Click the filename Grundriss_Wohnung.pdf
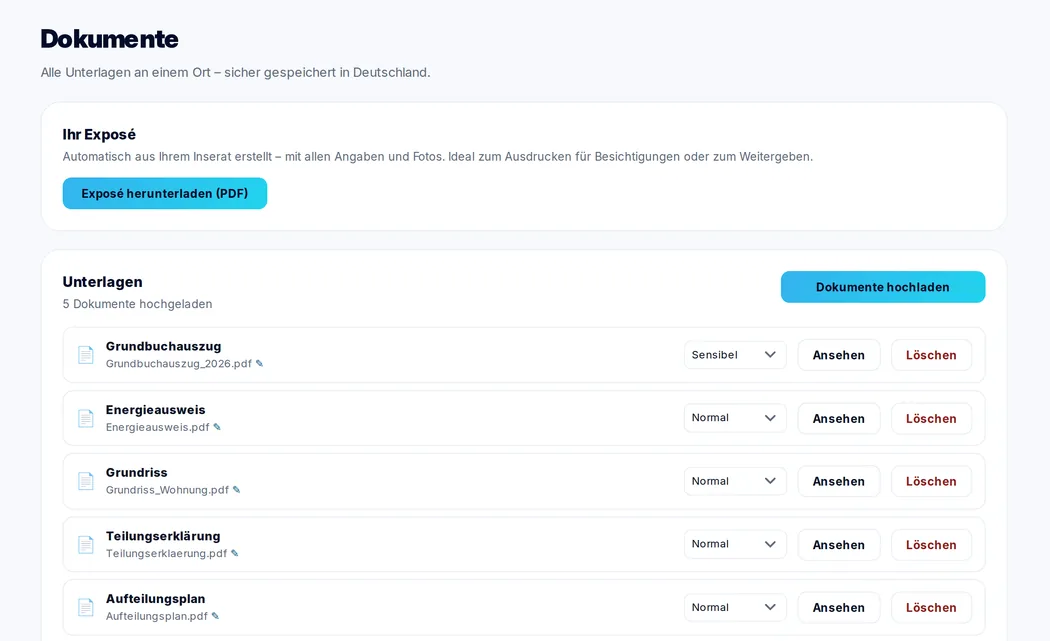The width and height of the screenshot is (1050, 641). 167,490
